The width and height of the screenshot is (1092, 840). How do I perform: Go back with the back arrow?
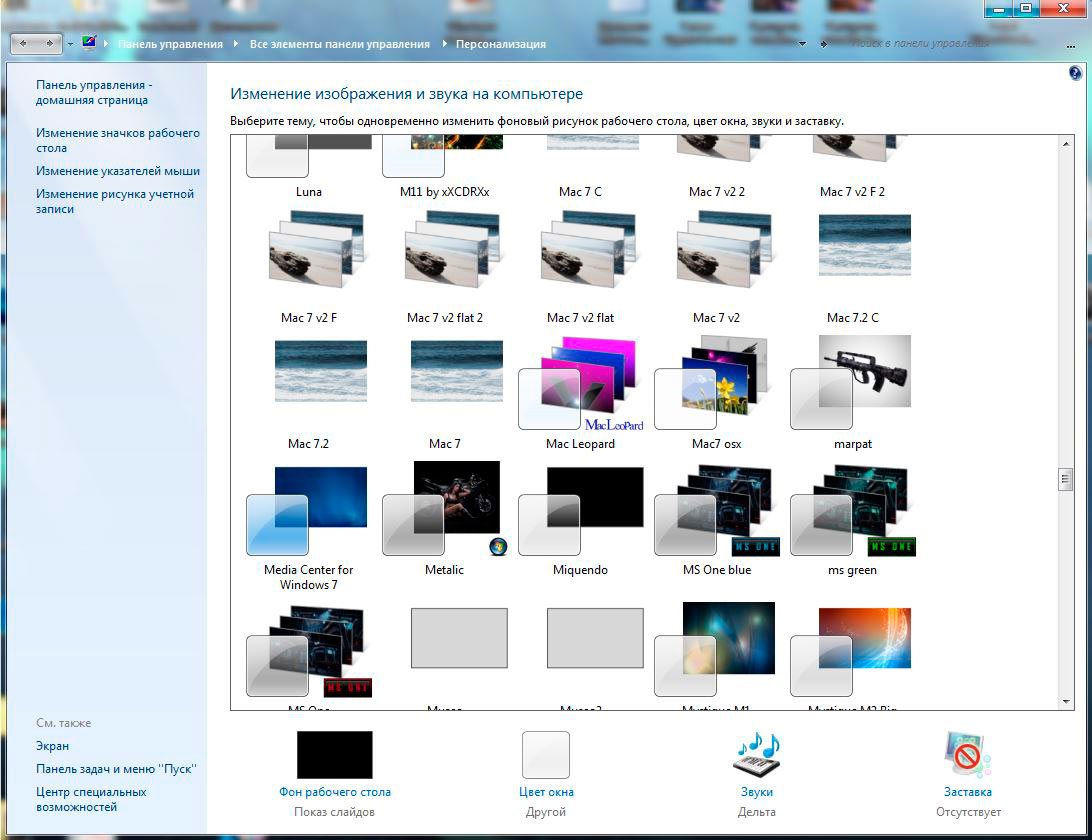tap(23, 43)
